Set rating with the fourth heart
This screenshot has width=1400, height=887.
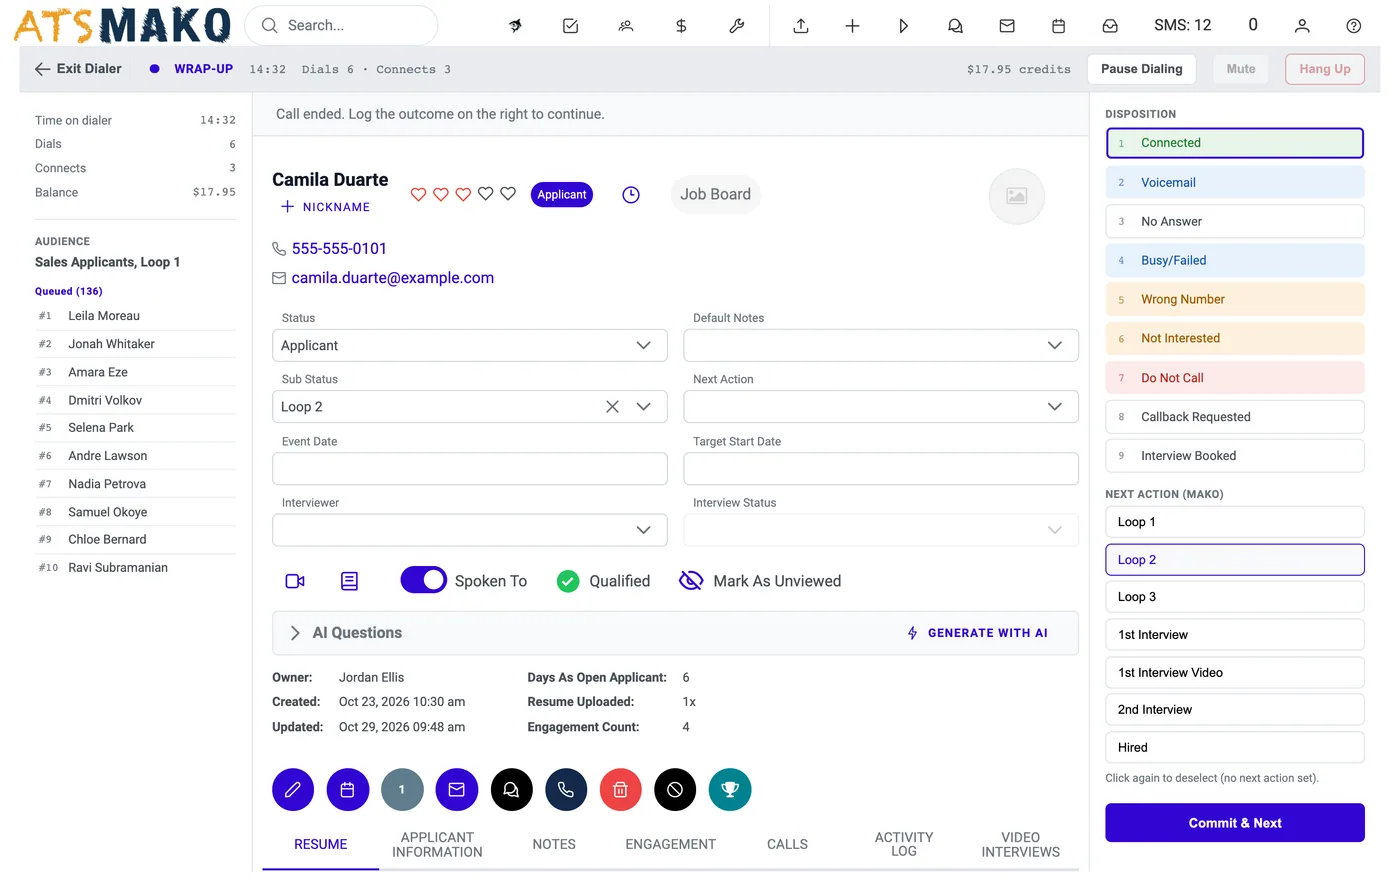(485, 194)
